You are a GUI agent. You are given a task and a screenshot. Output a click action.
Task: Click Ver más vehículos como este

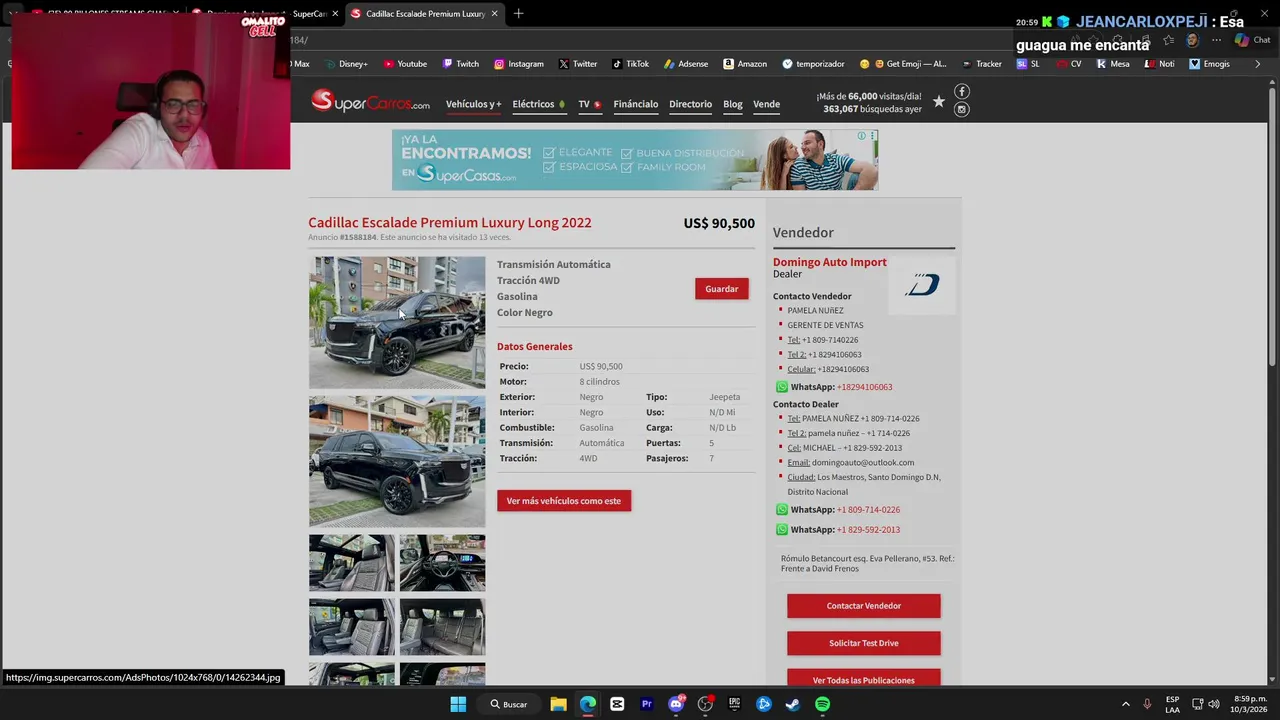click(x=563, y=501)
